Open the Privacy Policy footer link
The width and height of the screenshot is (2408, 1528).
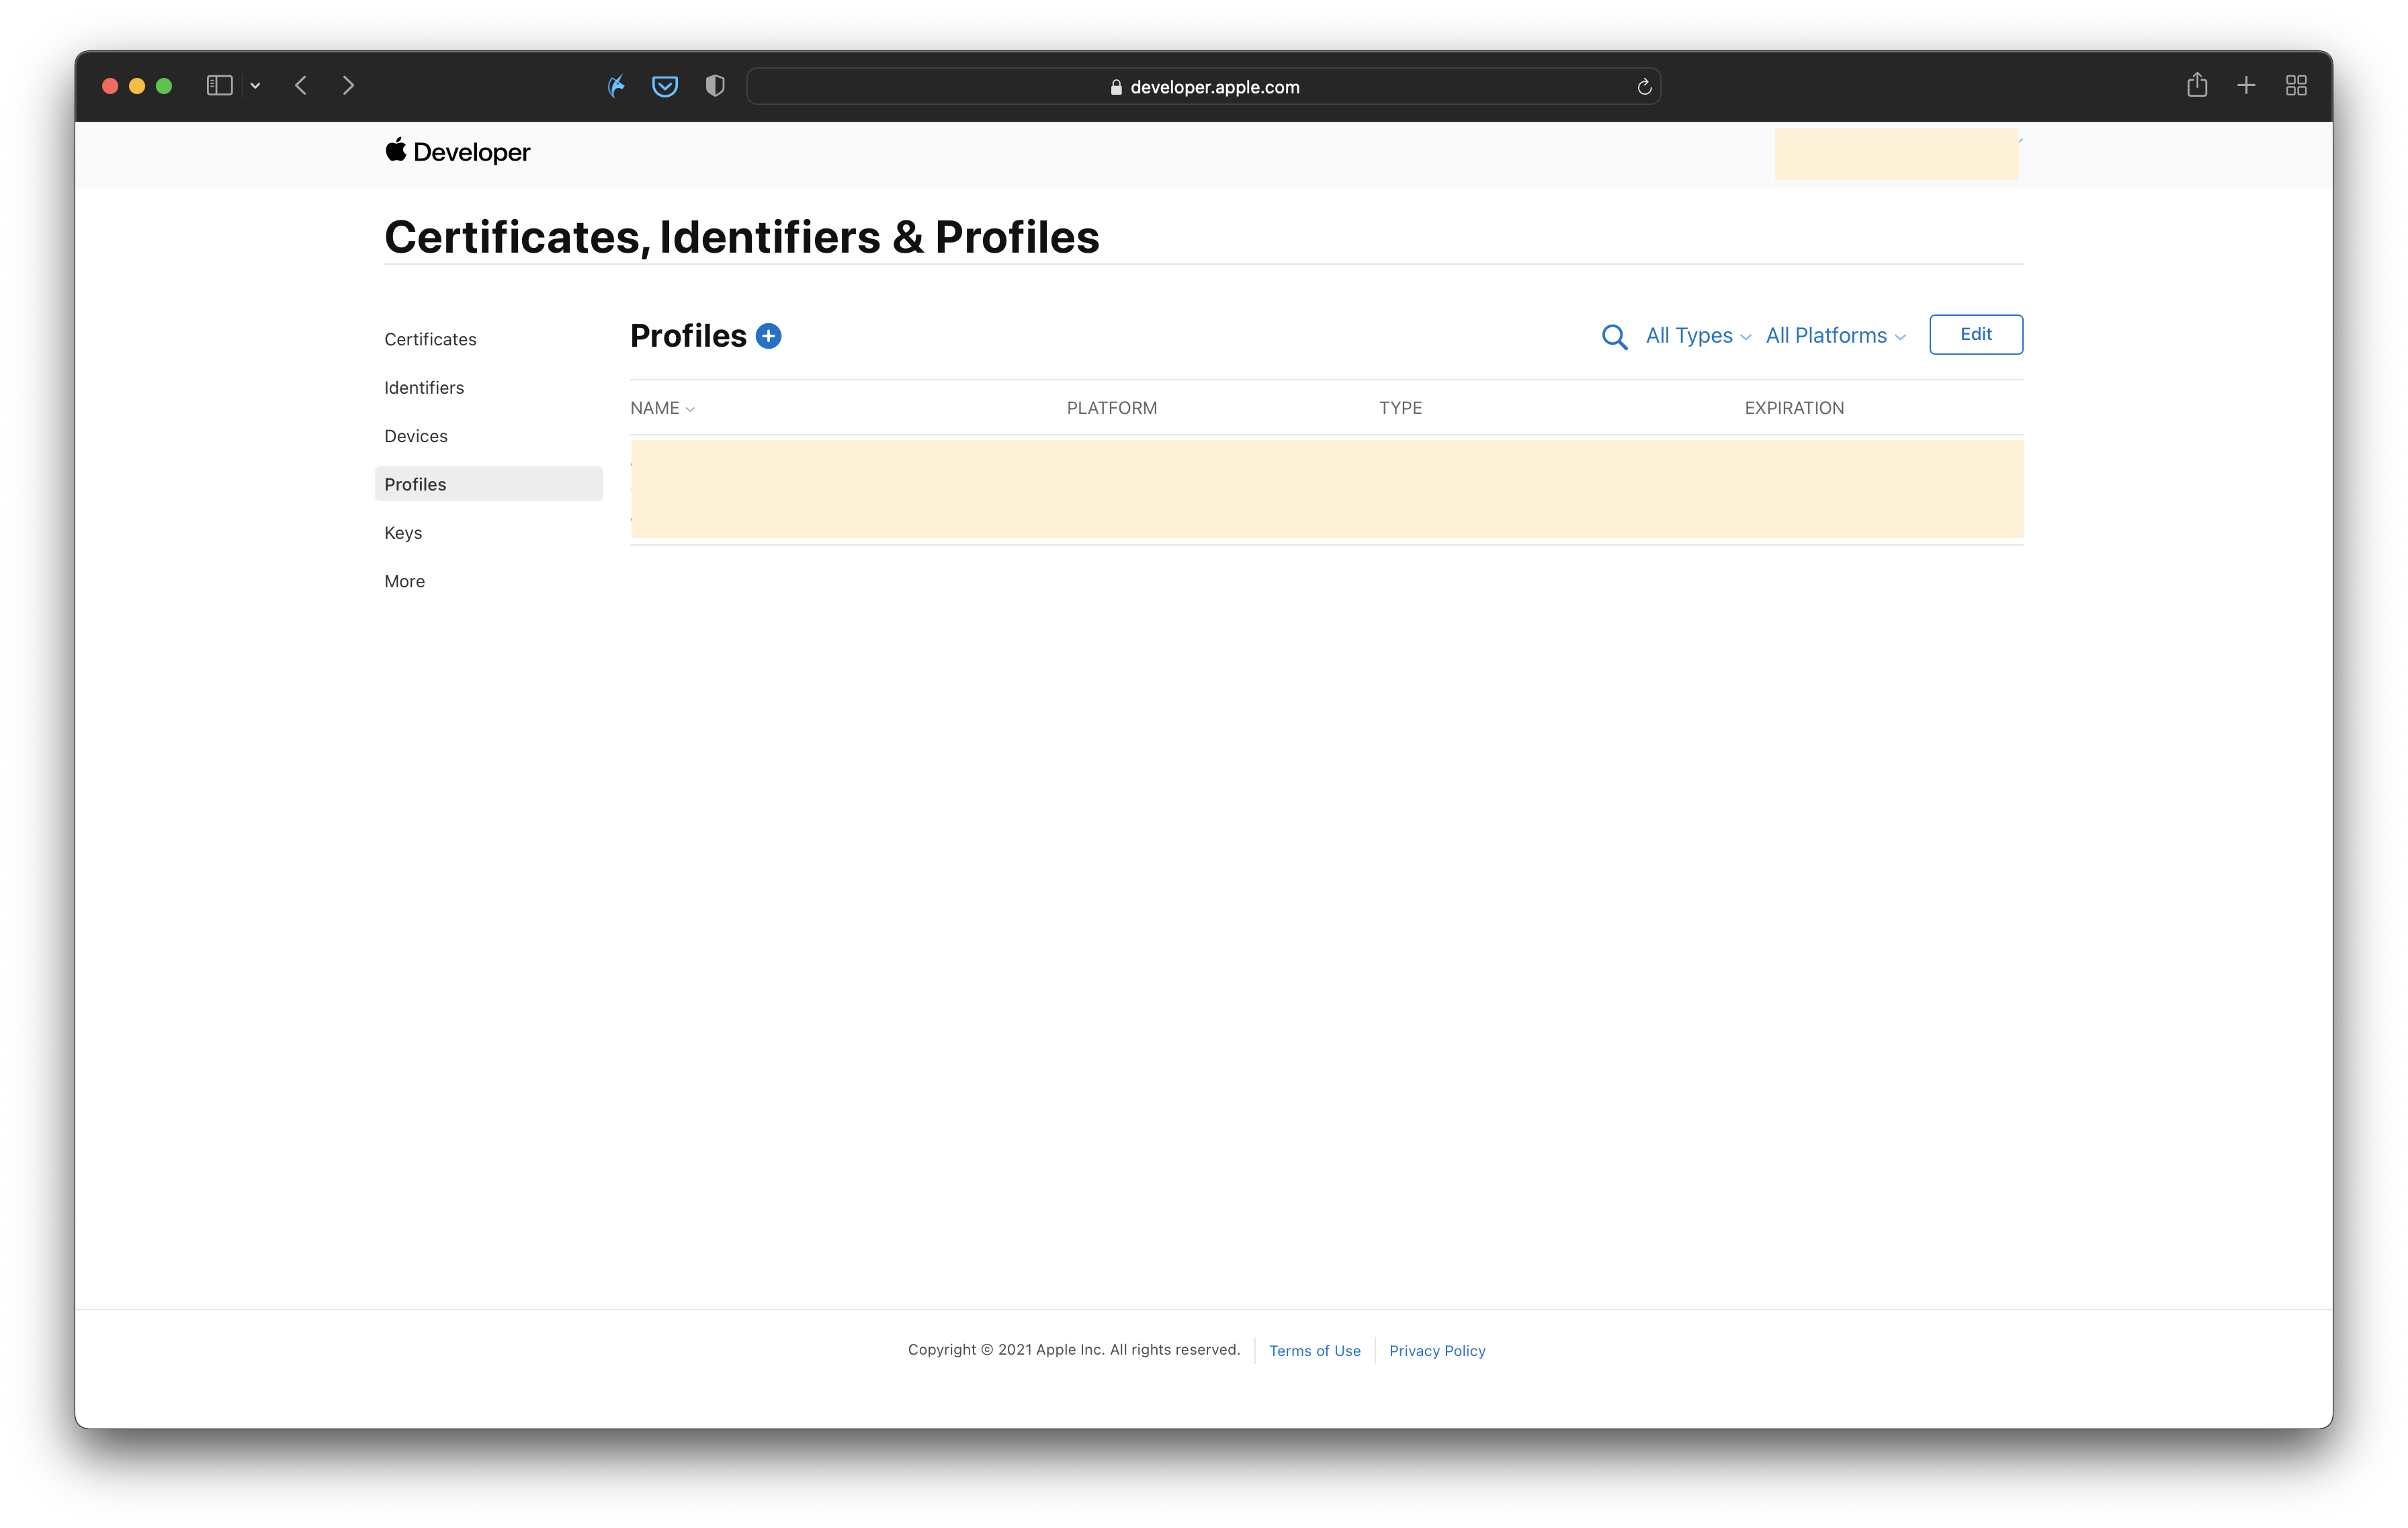[1436, 1351]
